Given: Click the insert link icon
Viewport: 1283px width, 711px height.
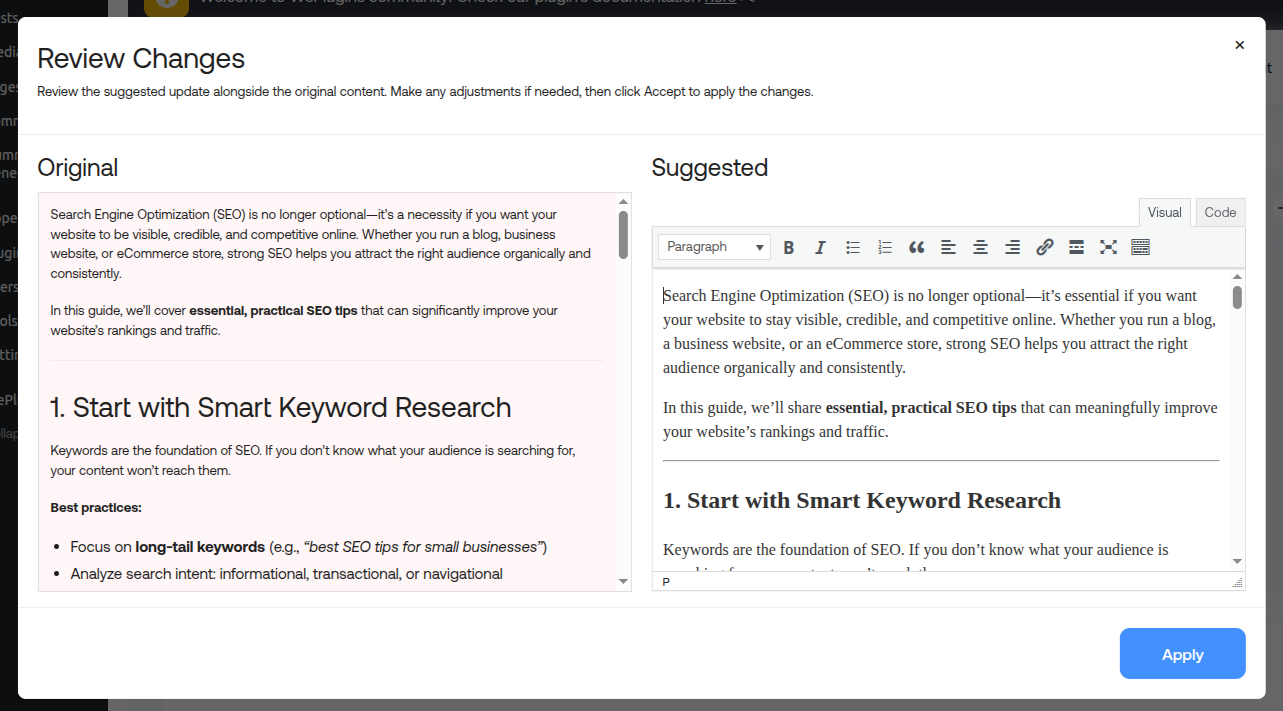Looking at the screenshot, I should coord(1045,247).
